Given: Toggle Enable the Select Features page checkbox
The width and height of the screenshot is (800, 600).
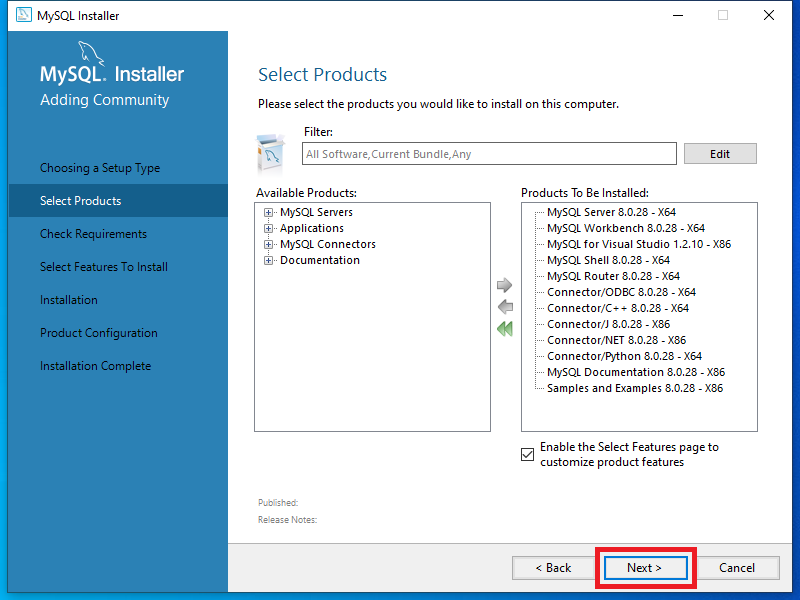Looking at the screenshot, I should [528, 454].
